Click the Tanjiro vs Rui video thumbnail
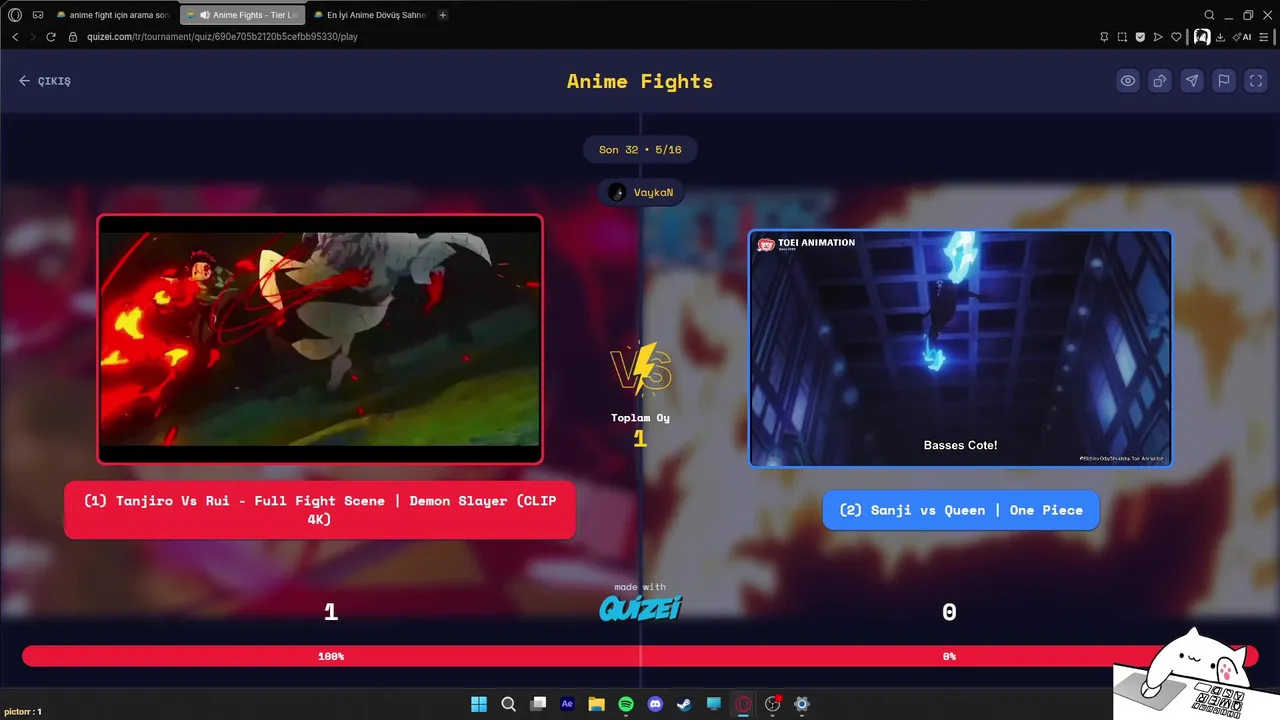The width and height of the screenshot is (1280, 720). 320,339
